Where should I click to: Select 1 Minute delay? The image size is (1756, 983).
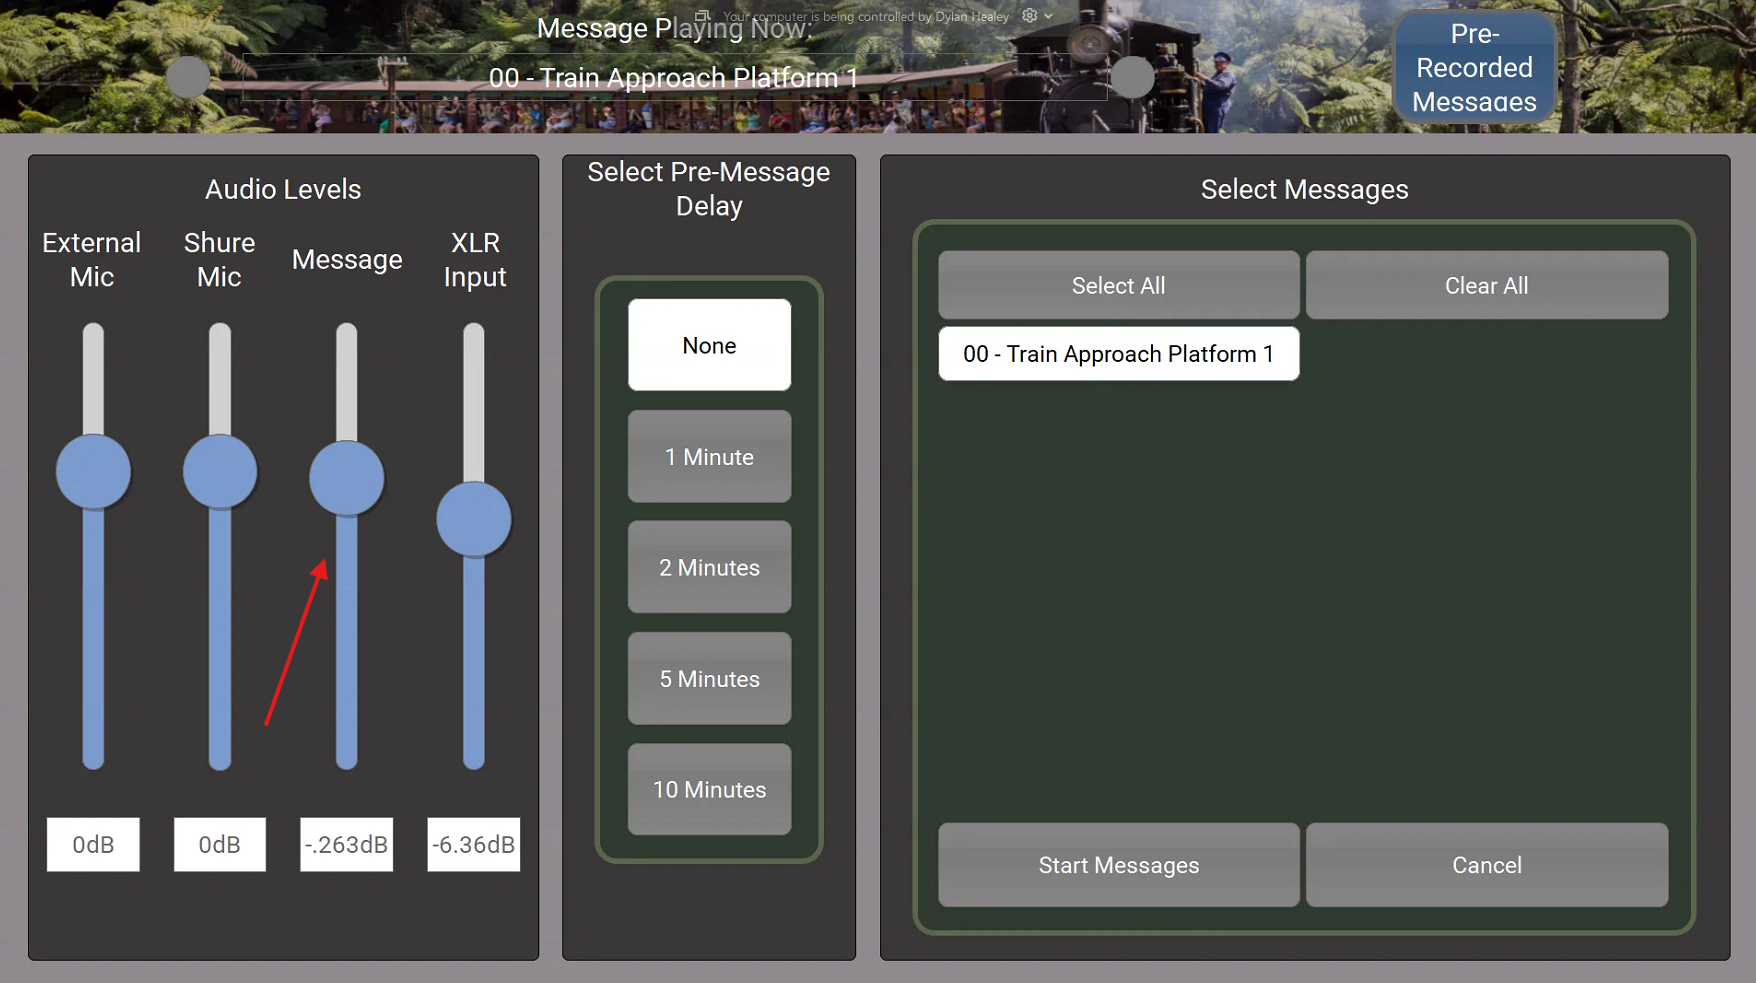click(x=709, y=457)
